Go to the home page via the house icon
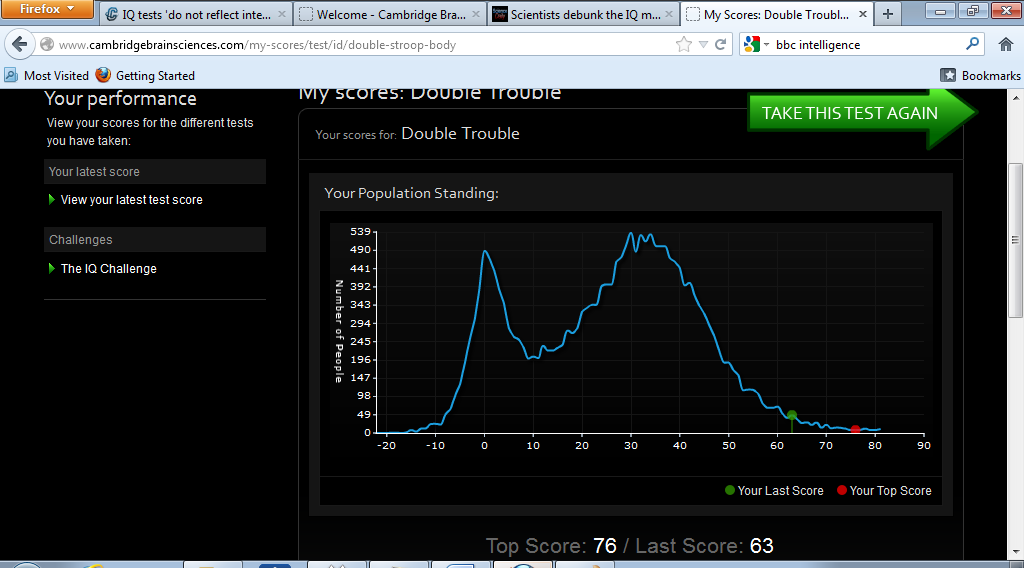 pos(1006,44)
